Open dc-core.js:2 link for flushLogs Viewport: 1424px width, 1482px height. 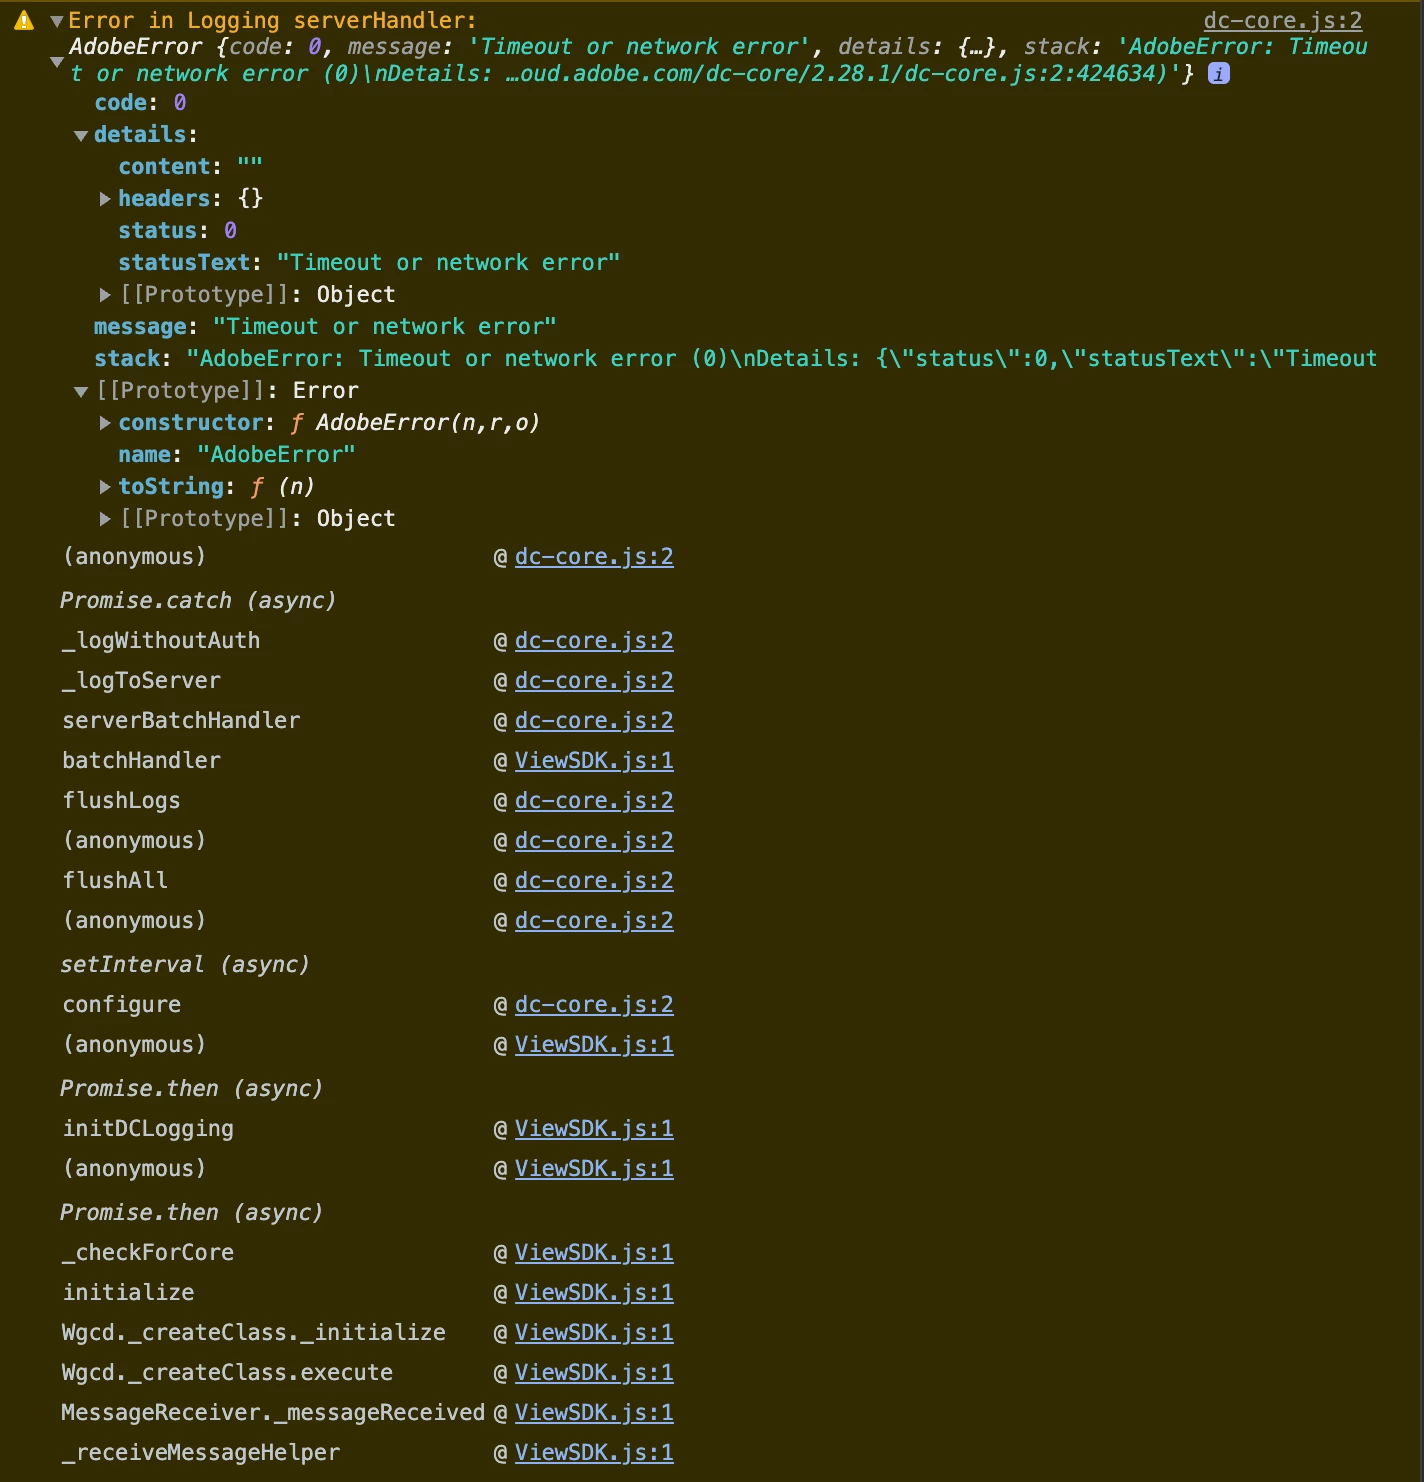pyautogui.click(x=594, y=800)
